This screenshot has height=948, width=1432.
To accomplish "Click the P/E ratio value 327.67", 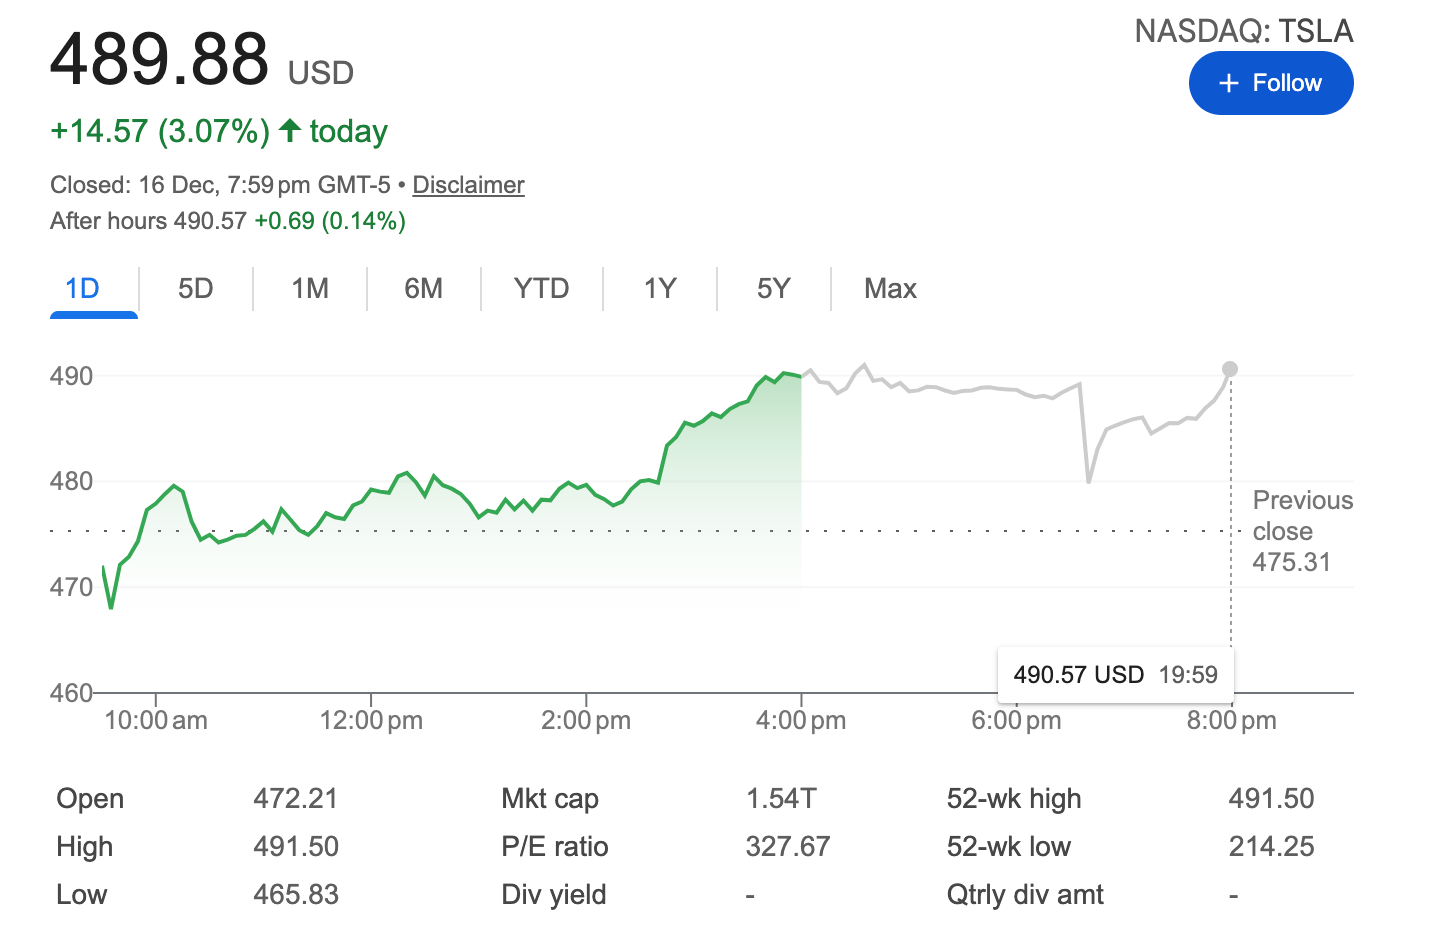I will click(x=788, y=847).
